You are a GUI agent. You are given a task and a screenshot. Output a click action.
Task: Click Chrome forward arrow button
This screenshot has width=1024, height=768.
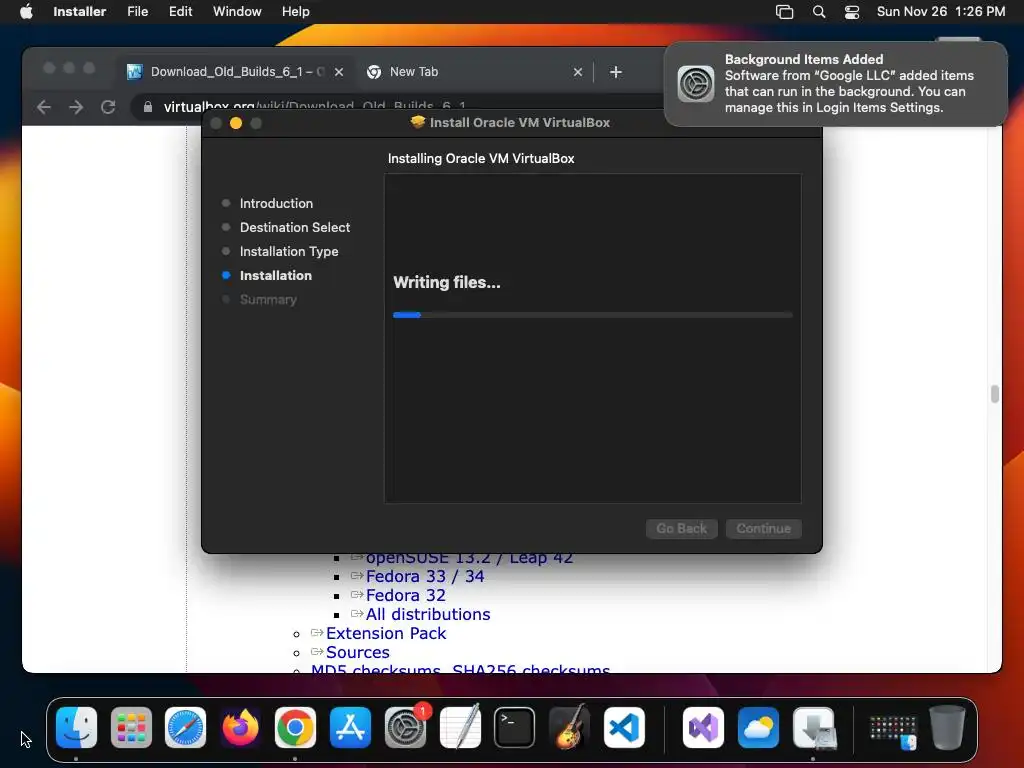76,107
